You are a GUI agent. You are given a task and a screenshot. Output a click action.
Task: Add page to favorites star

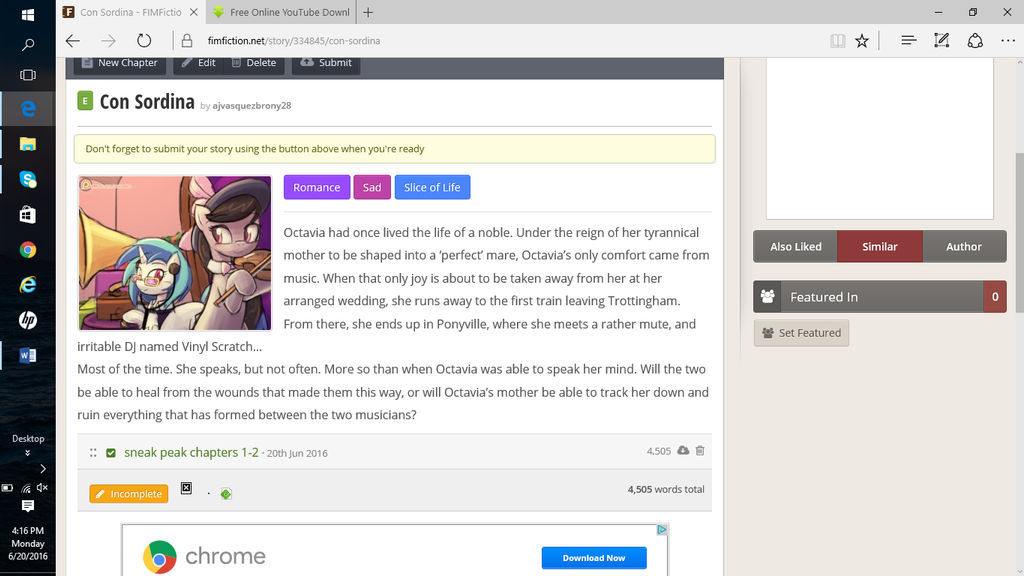pyautogui.click(x=862, y=40)
